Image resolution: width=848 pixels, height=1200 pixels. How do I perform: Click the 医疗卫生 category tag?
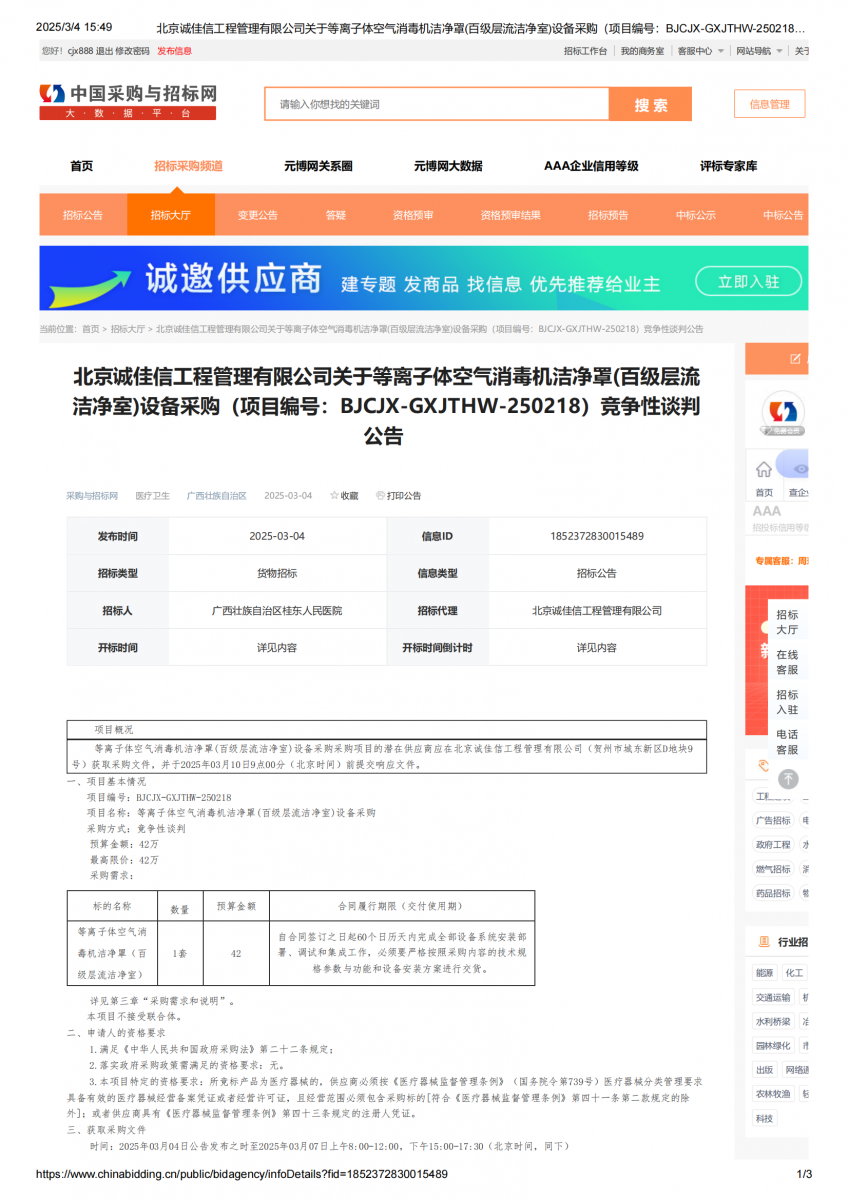point(153,496)
